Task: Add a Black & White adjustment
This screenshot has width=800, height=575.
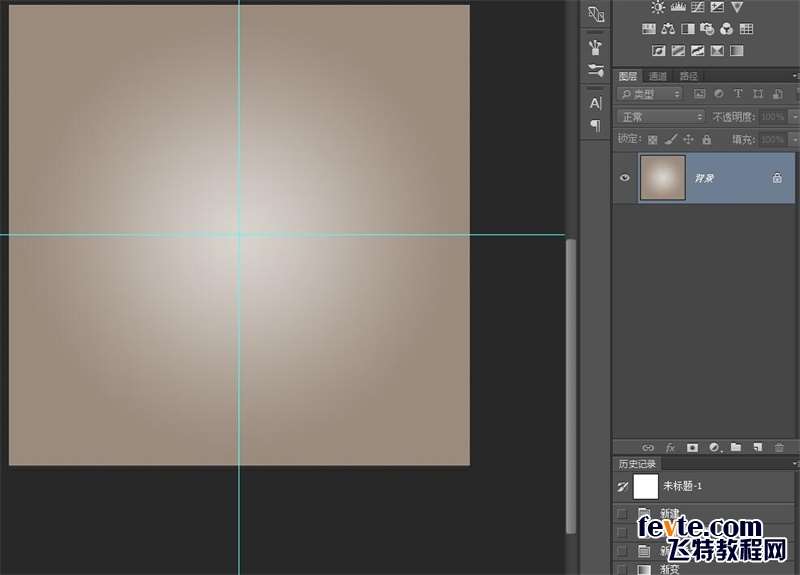Action: 688,29
